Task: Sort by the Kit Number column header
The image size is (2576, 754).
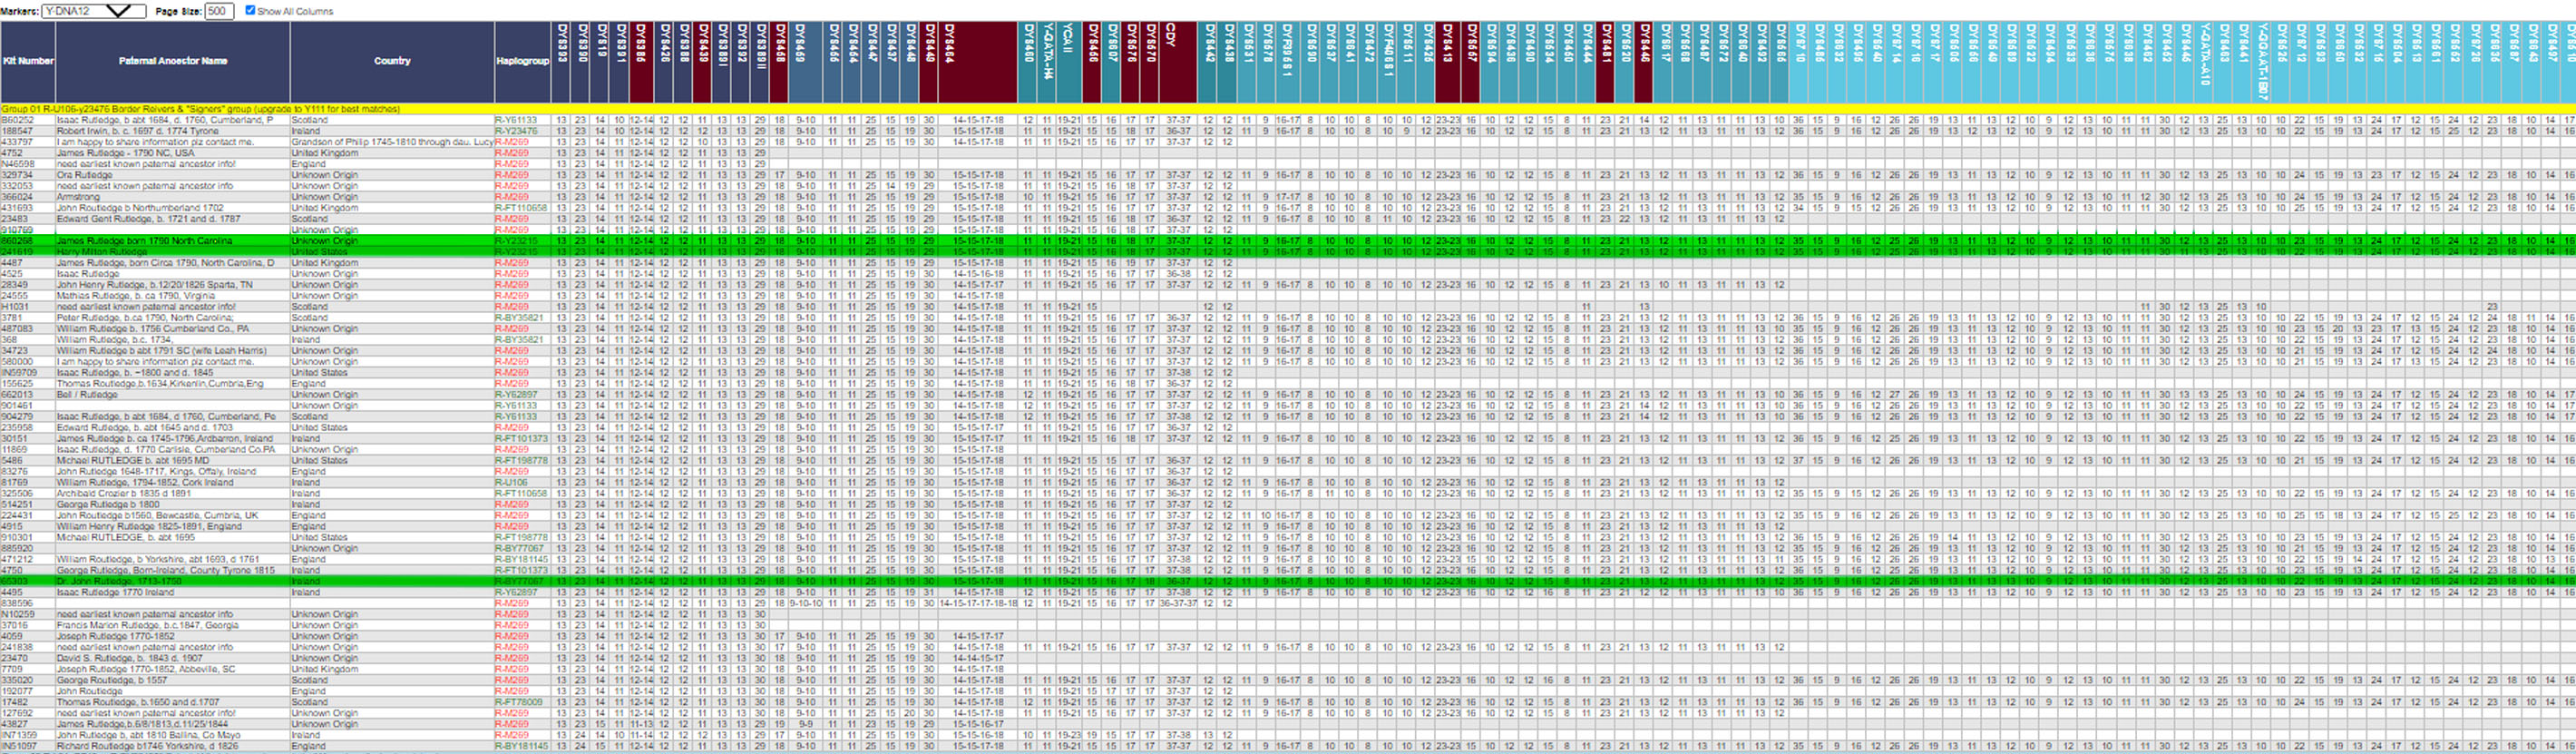Action: (x=28, y=61)
